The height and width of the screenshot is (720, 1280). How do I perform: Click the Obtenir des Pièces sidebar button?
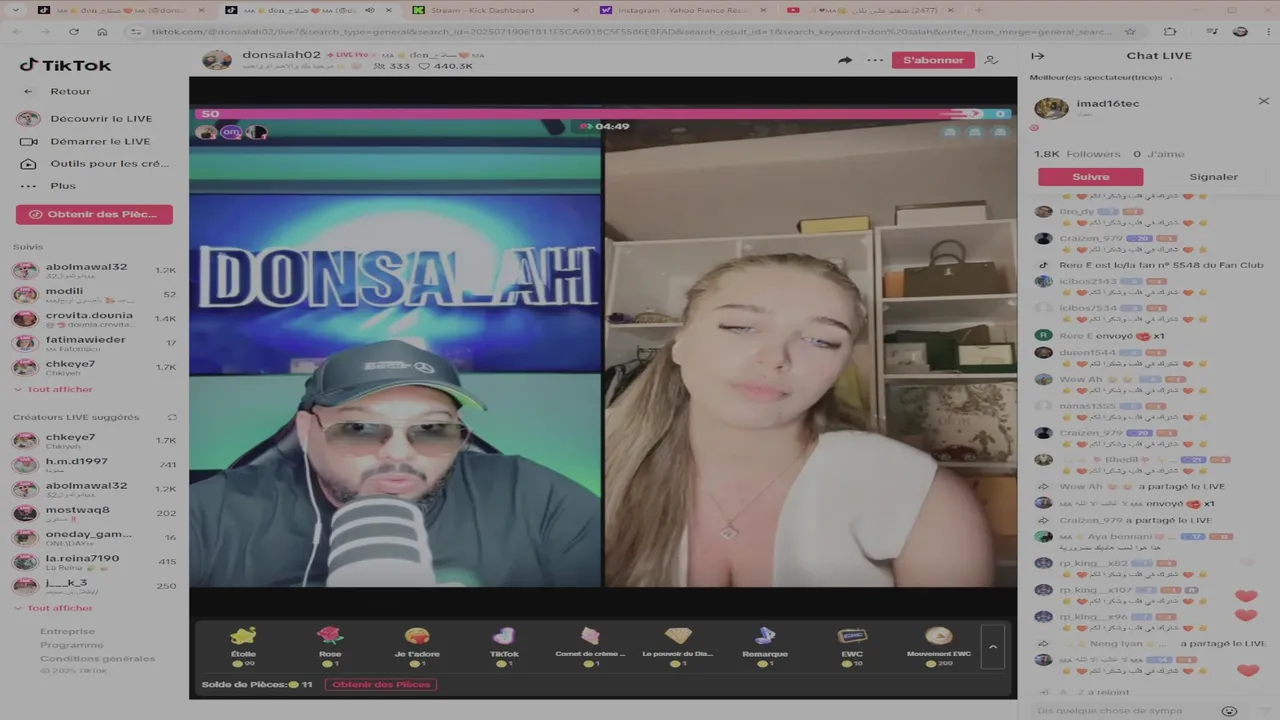click(x=94, y=214)
